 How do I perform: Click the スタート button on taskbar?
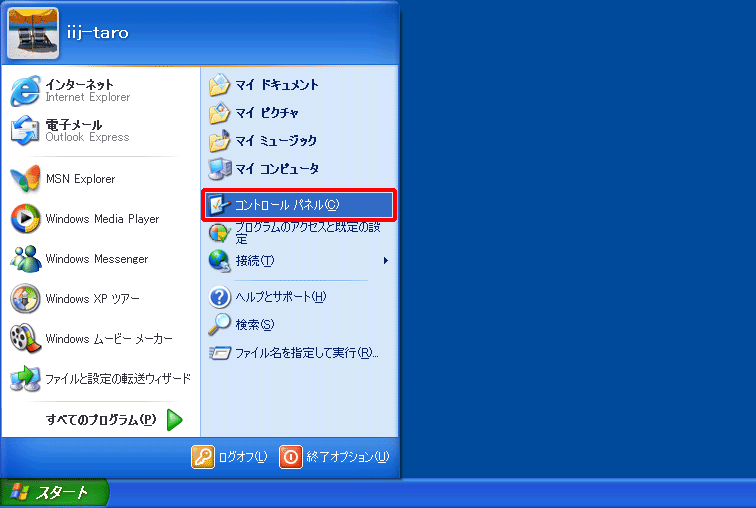click(54, 493)
